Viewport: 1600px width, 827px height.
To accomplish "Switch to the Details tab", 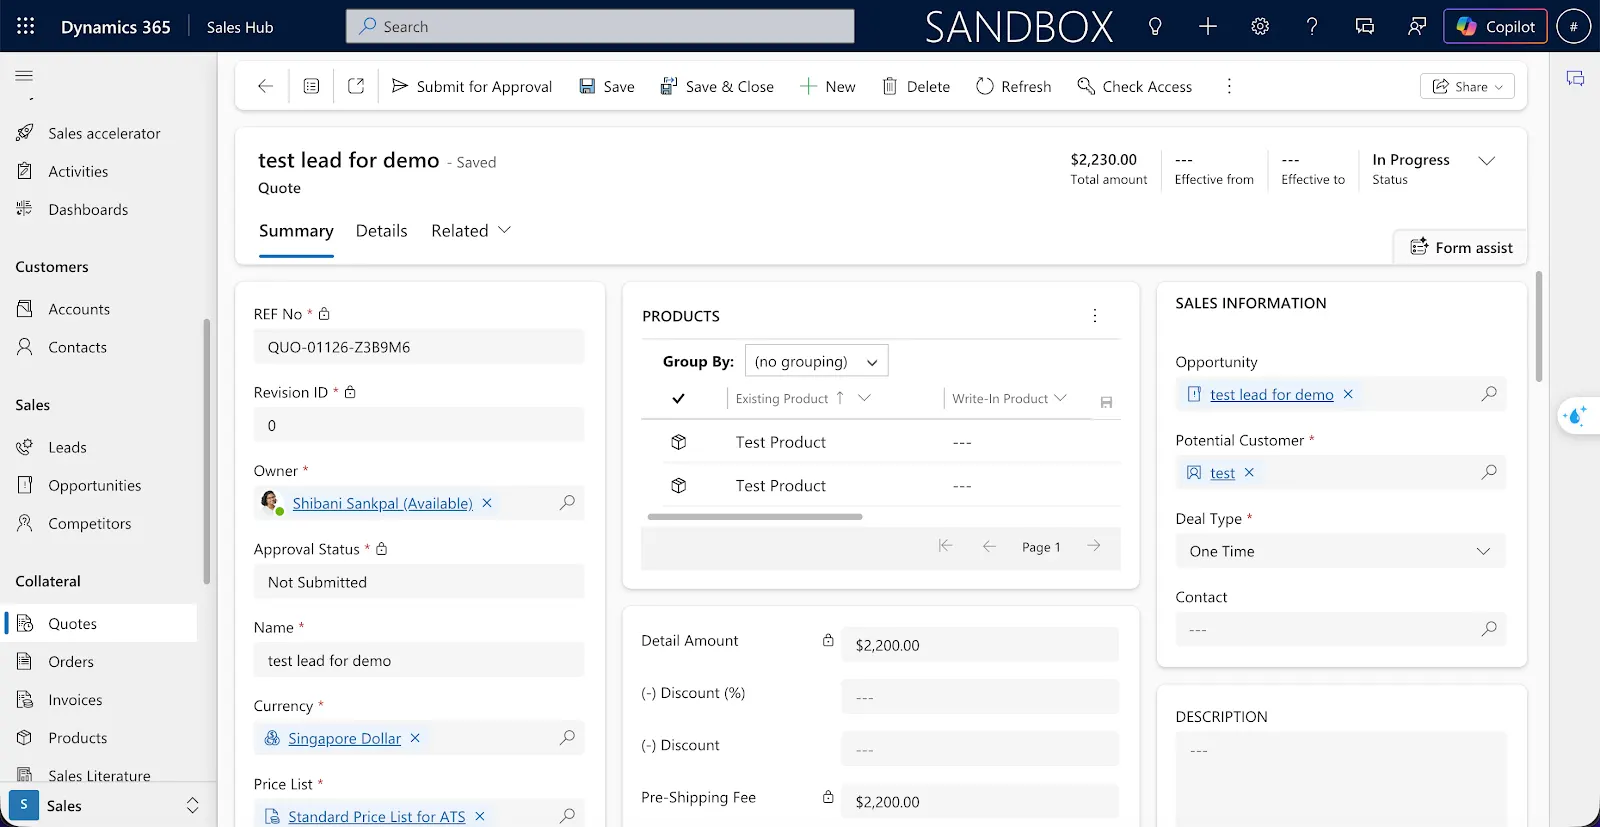I will [381, 231].
